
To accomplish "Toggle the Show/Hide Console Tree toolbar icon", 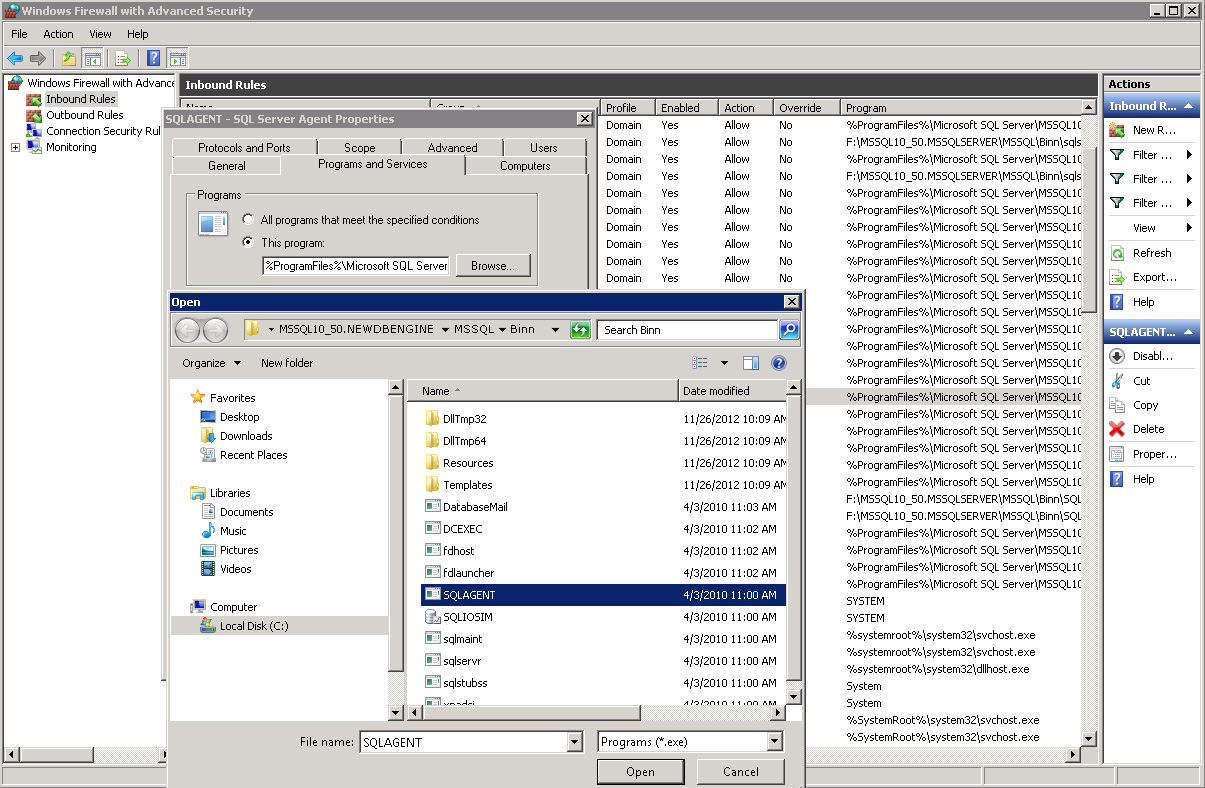I will click(x=92, y=58).
